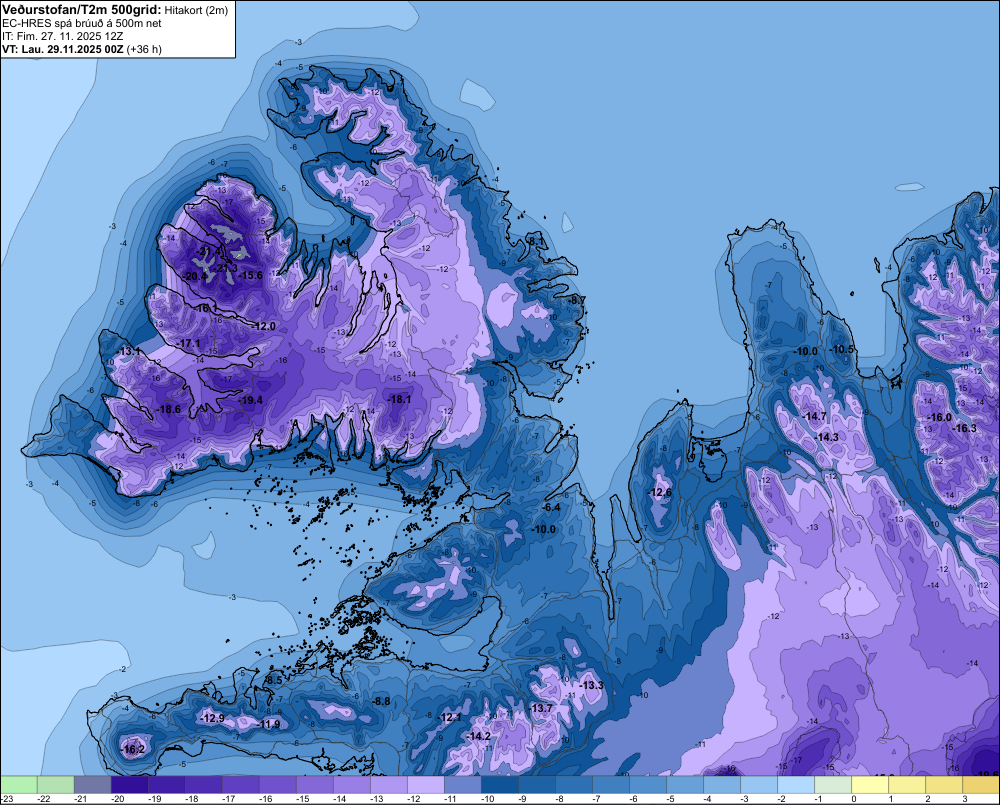Select the dark purple legend swatch for -20
Screen dimensions: 1000x805
pyautogui.click(x=129, y=785)
